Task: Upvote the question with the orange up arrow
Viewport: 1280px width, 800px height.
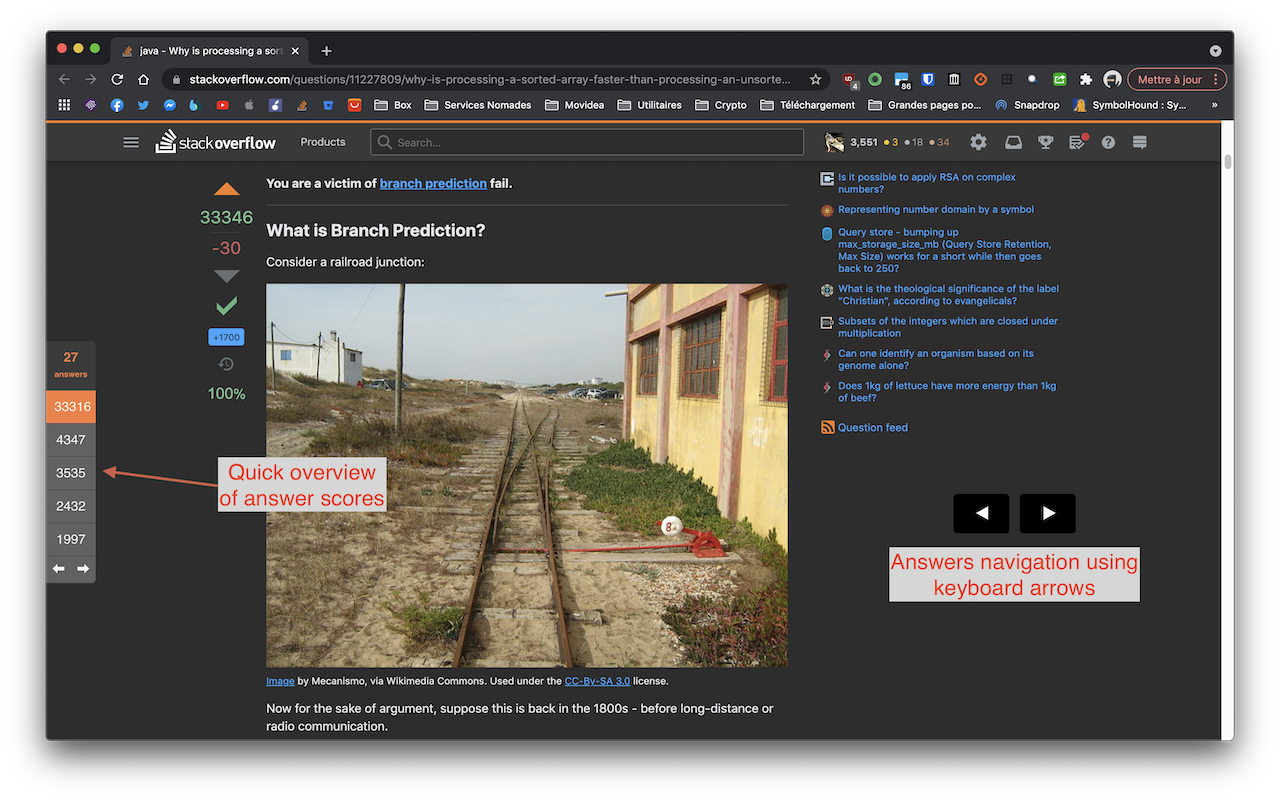Action: (x=226, y=188)
